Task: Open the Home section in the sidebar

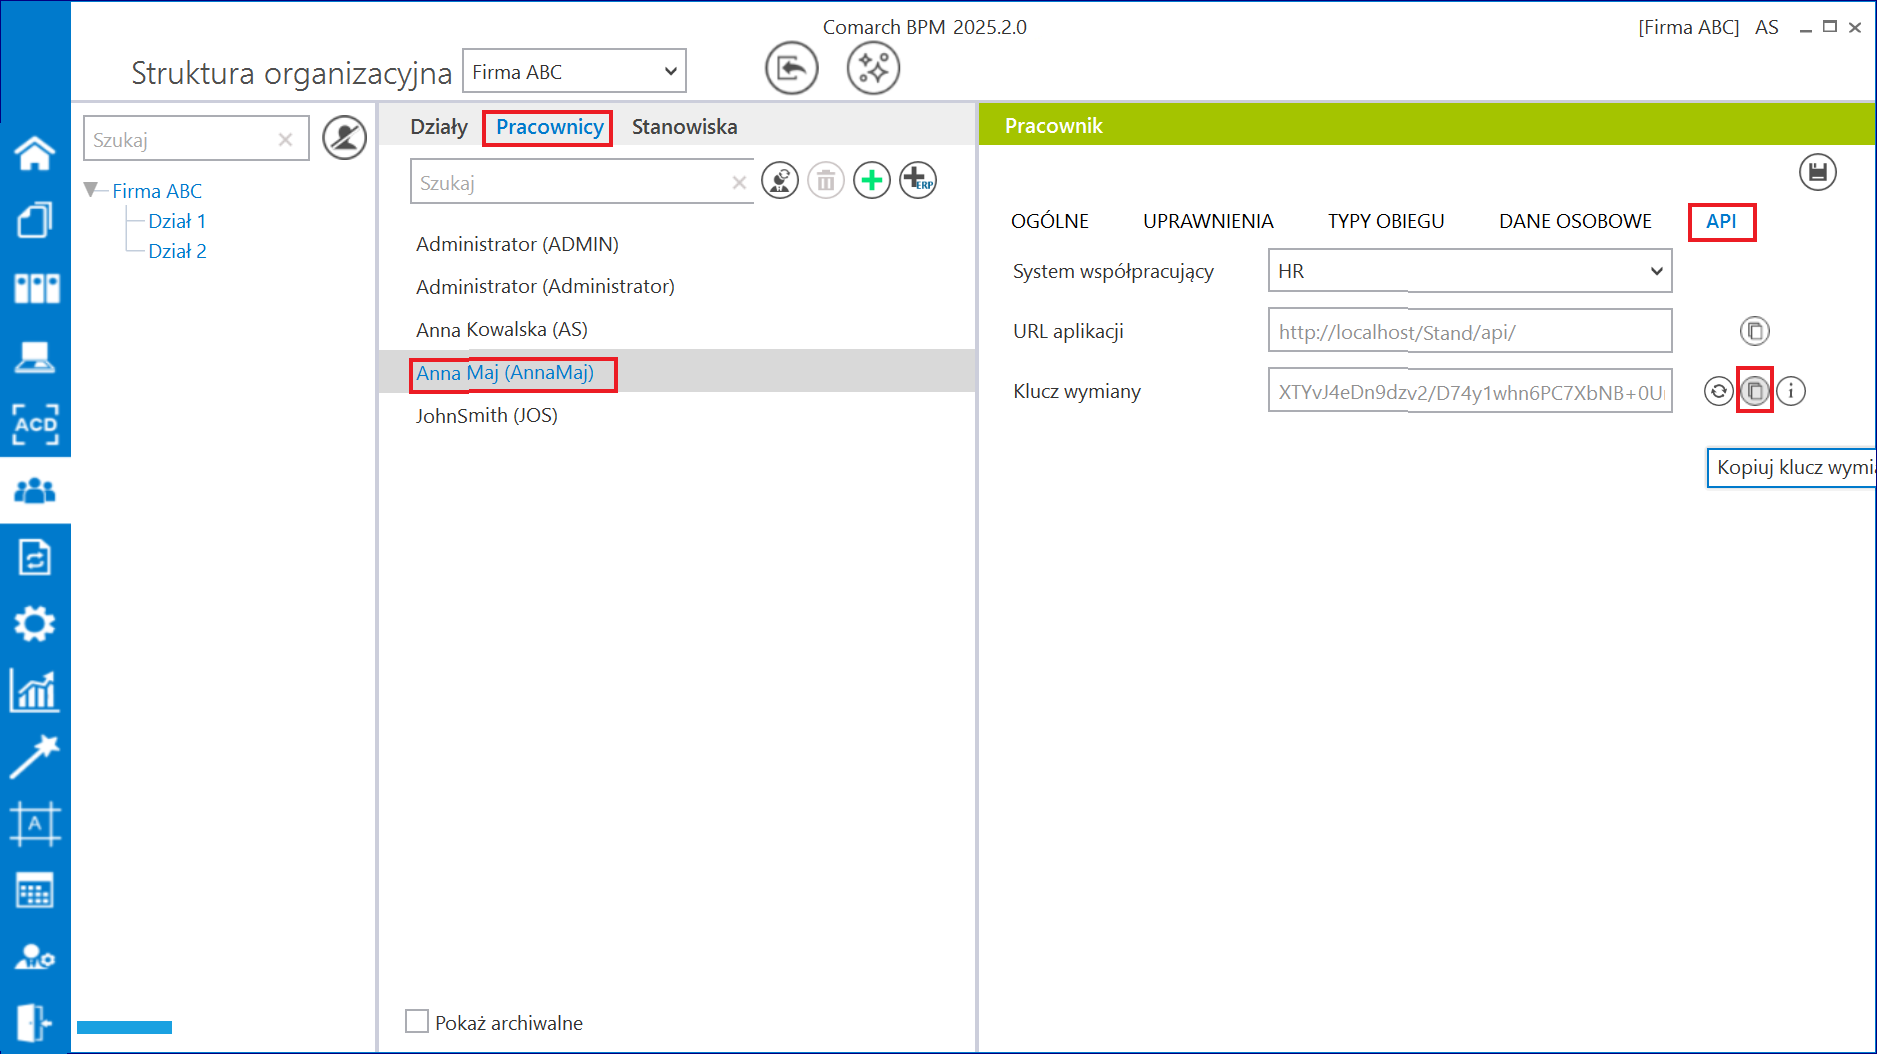Action: click(x=35, y=153)
